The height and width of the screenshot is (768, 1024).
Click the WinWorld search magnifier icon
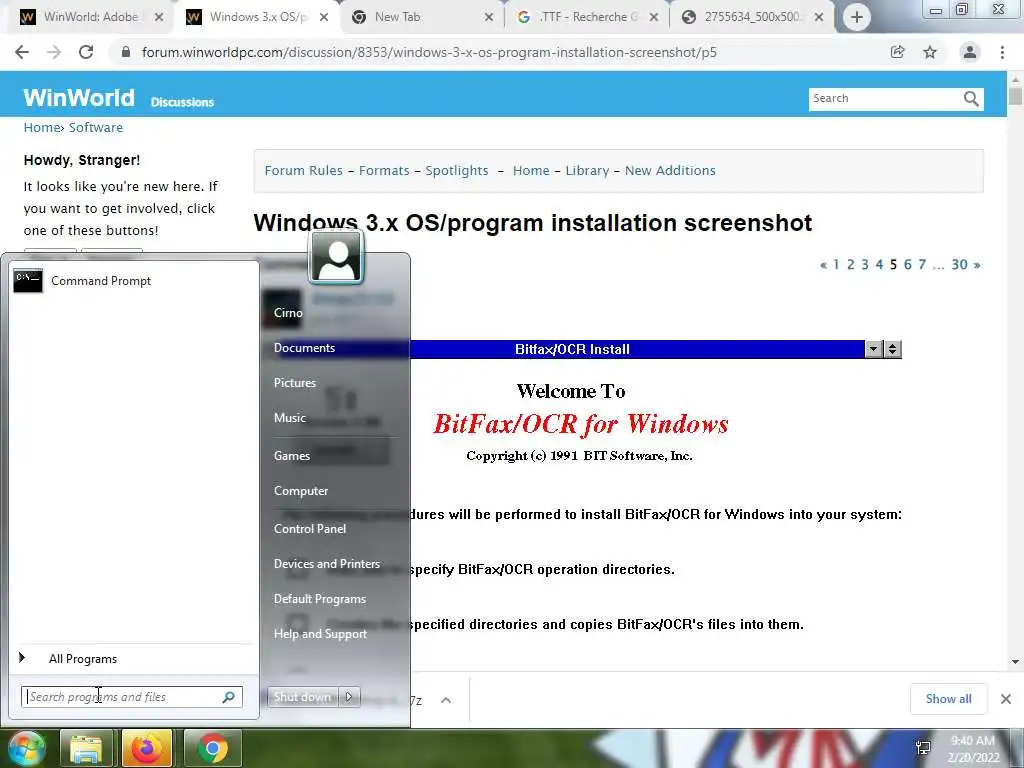tap(971, 99)
